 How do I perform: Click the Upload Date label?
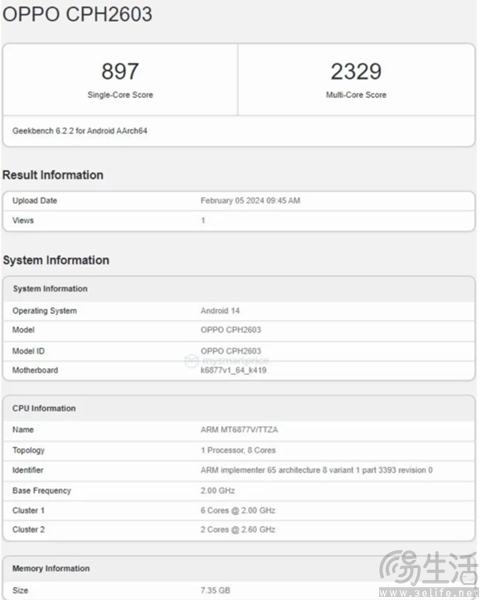pyautogui.click(x=34, y=201)
